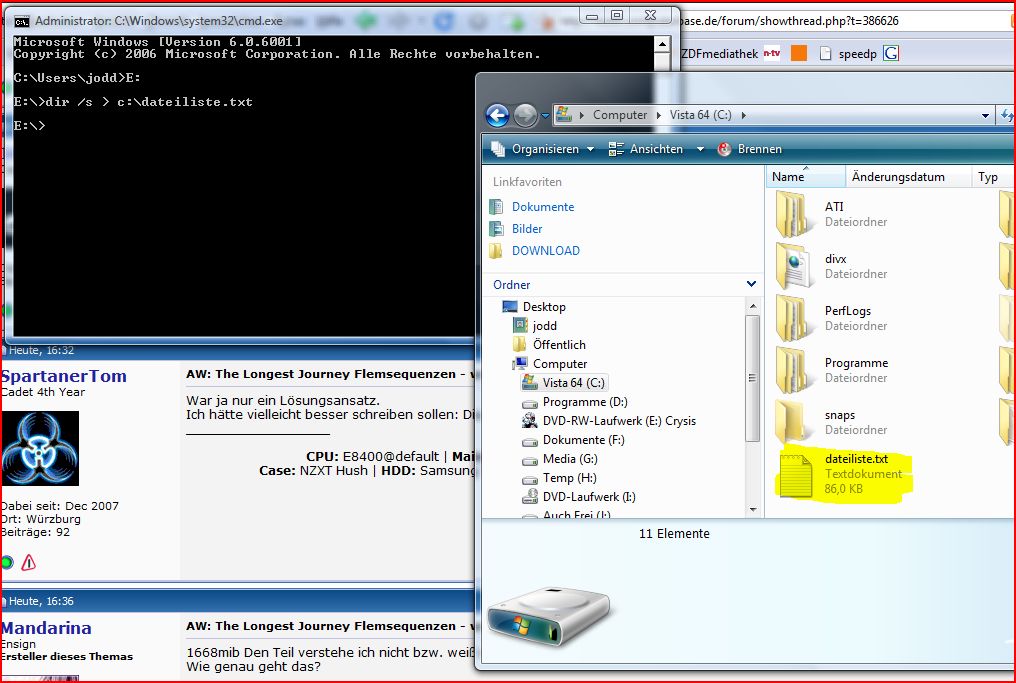The height and width of the screenshot is (683, 1016).
Task: Open SpartanerTom forum profile link
Action: [x=64, y=376]
